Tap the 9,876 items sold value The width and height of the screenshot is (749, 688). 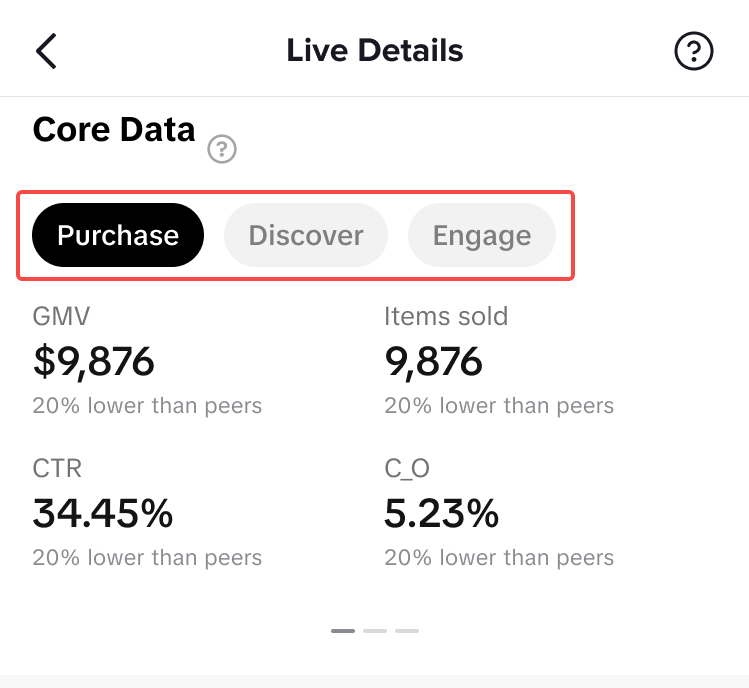(433, 362)
